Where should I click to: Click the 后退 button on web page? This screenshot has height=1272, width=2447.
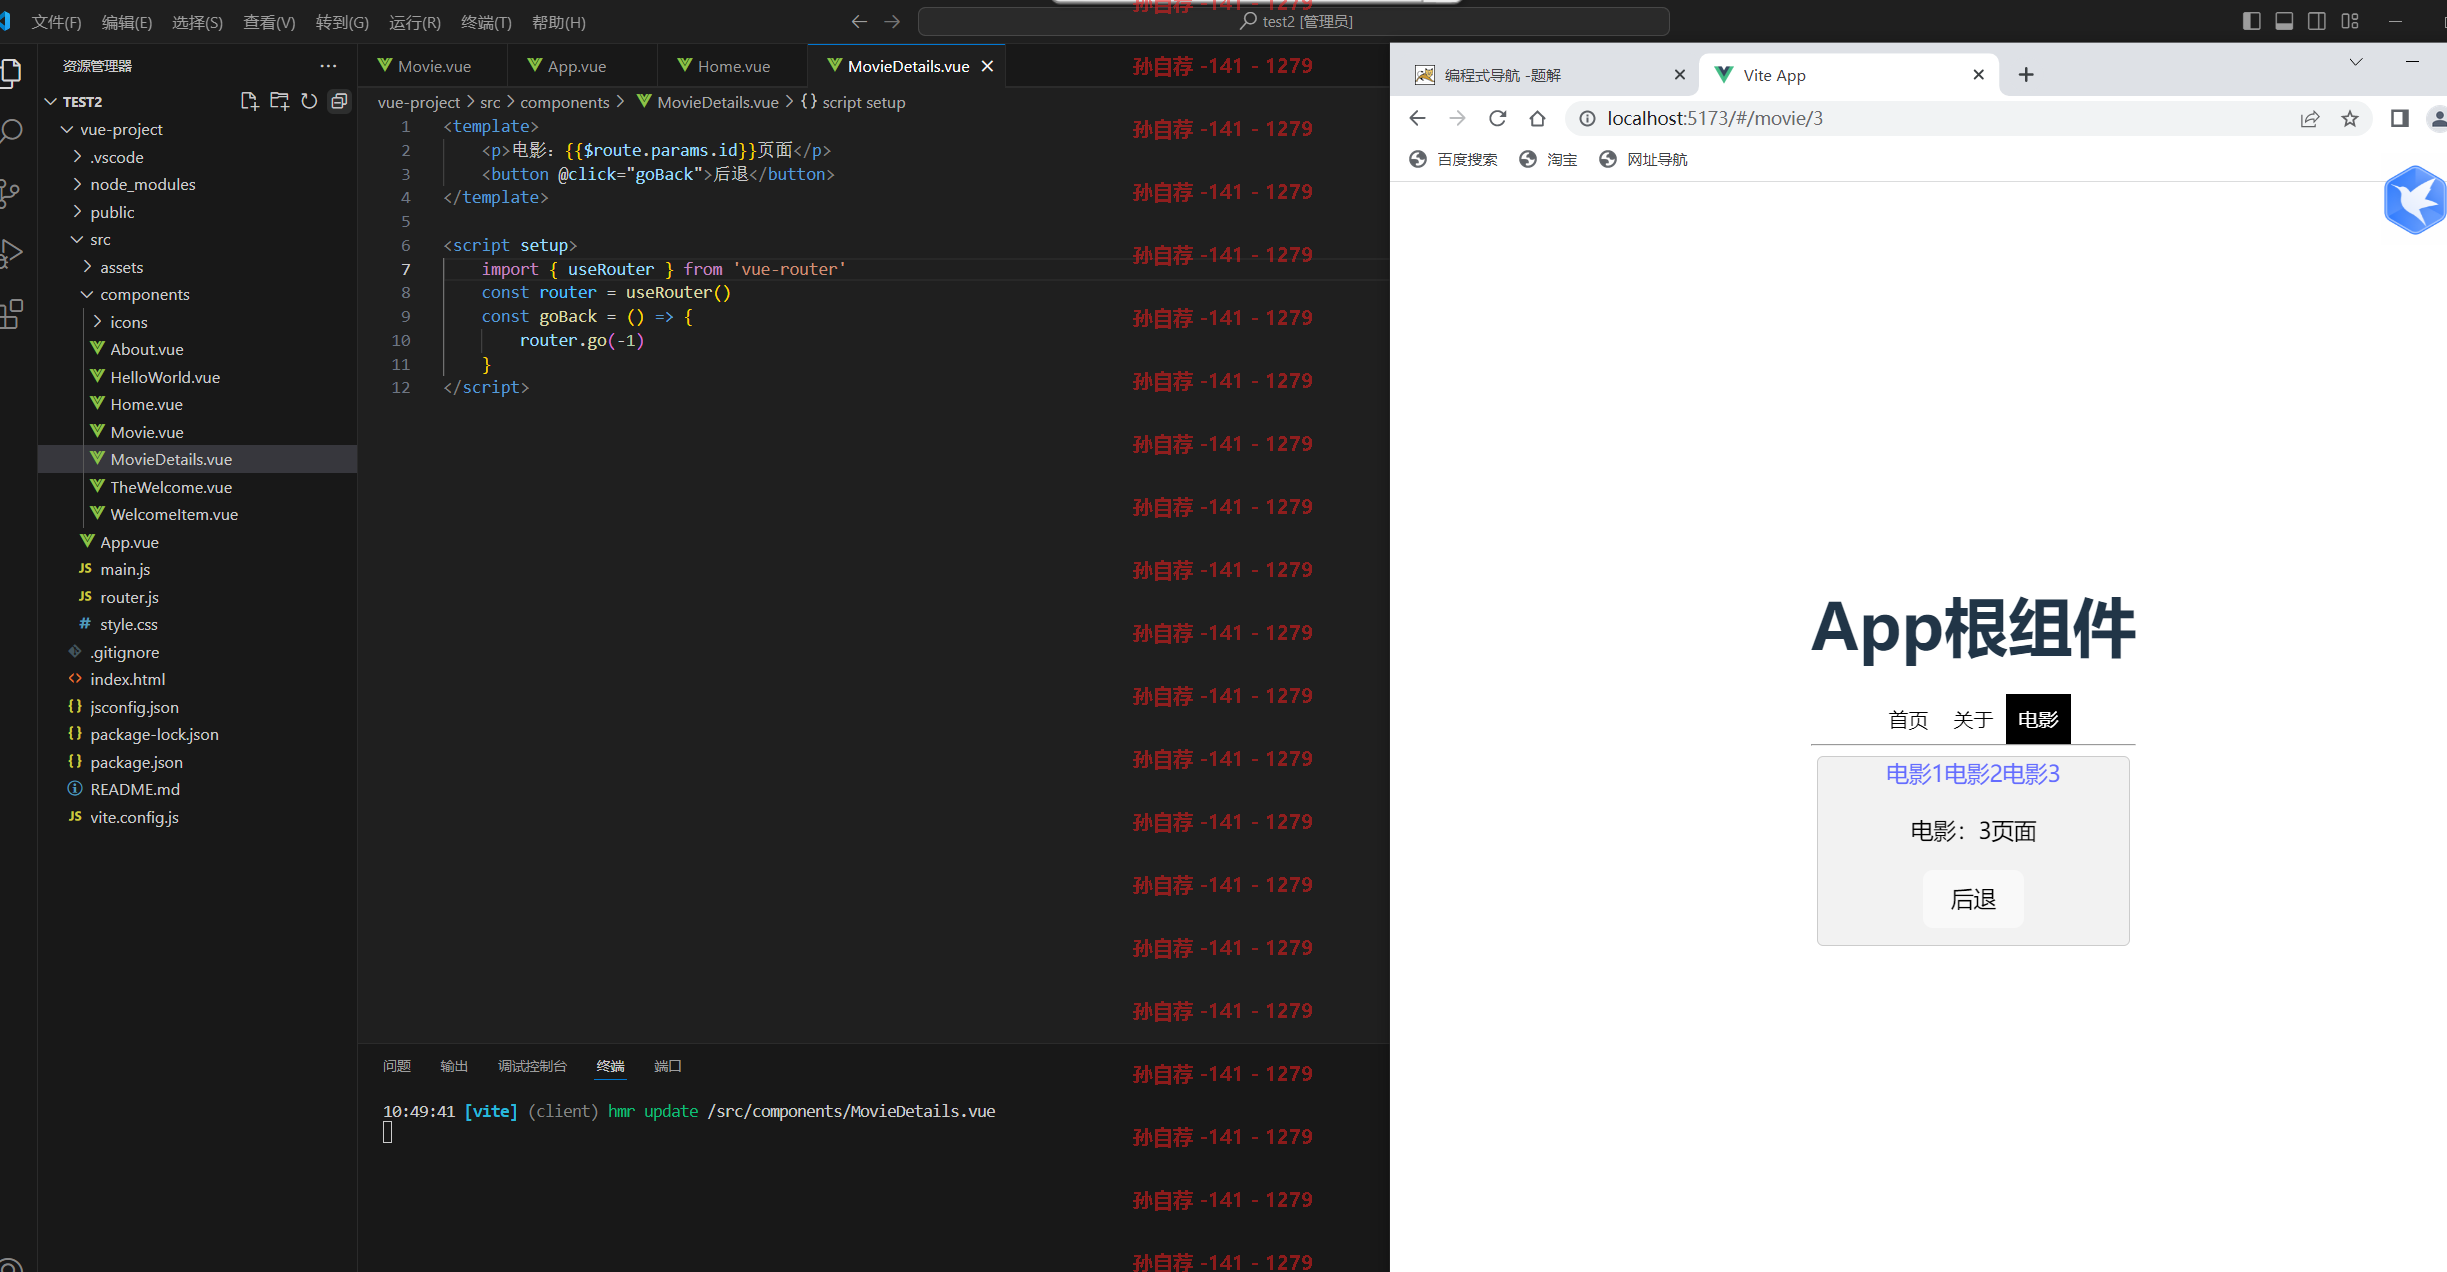click(1973, 899)
